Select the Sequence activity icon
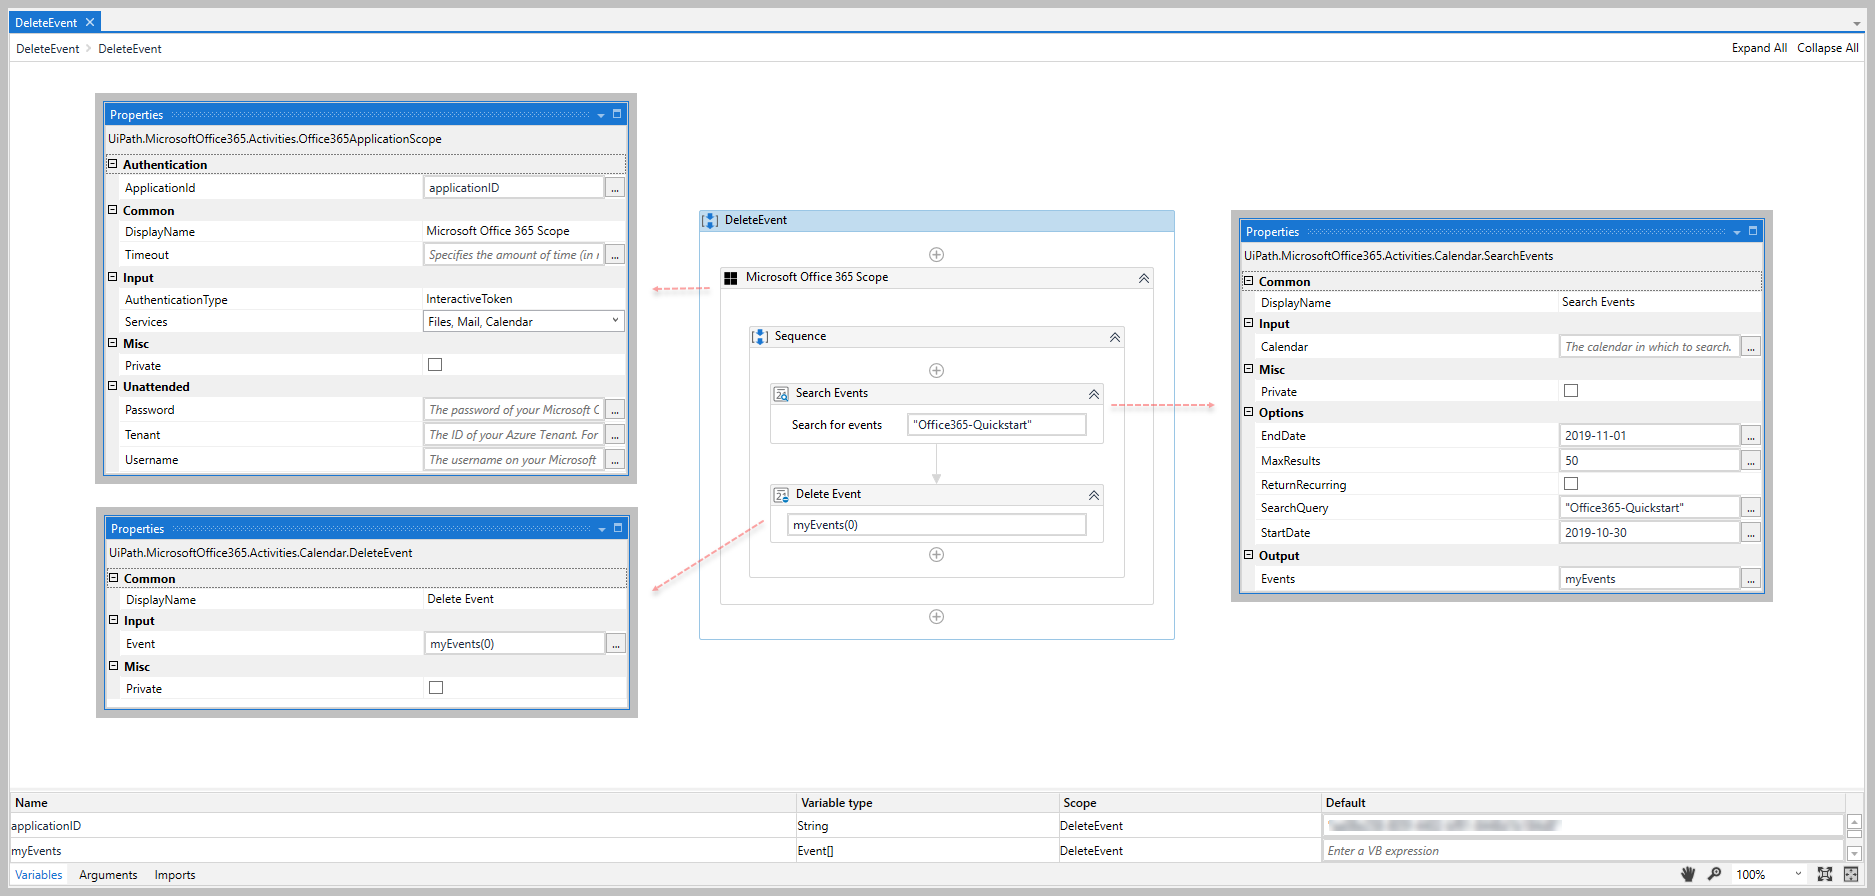This screenshot has height=896, width=1875. pyautogui.click(x=760, y=337)
